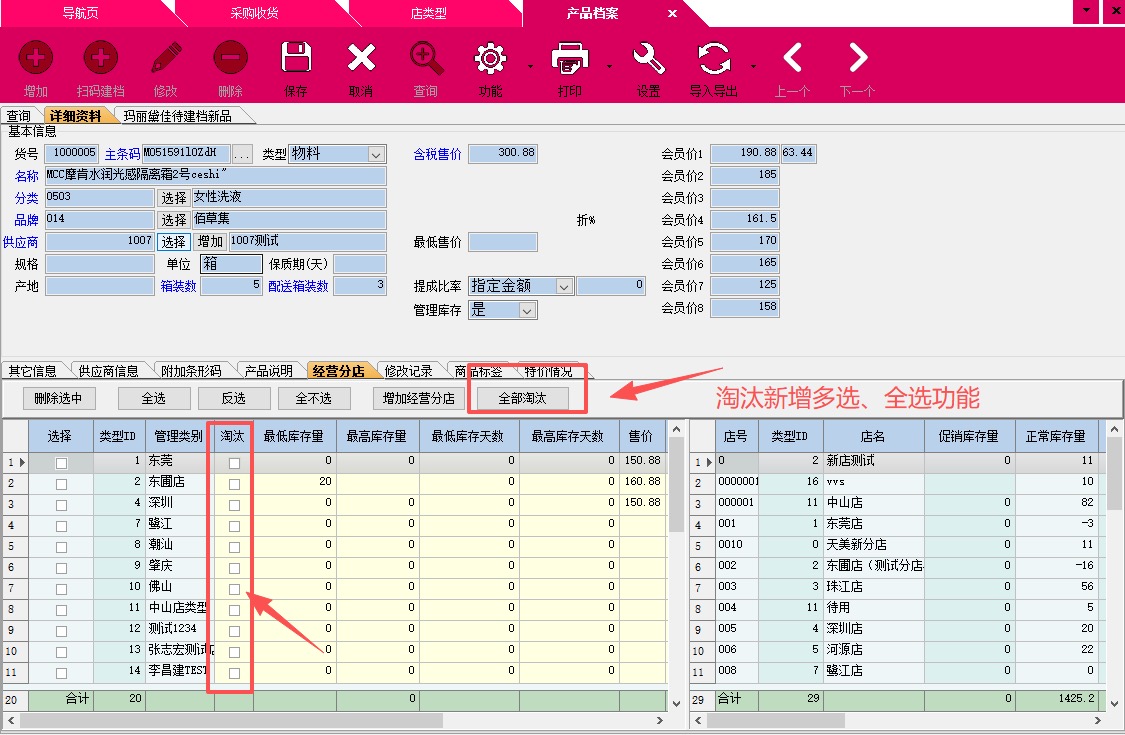Check the 选择 checkbox for 东莞 row
This screenshot has height=735, width=1125.
tap(62, 463)
